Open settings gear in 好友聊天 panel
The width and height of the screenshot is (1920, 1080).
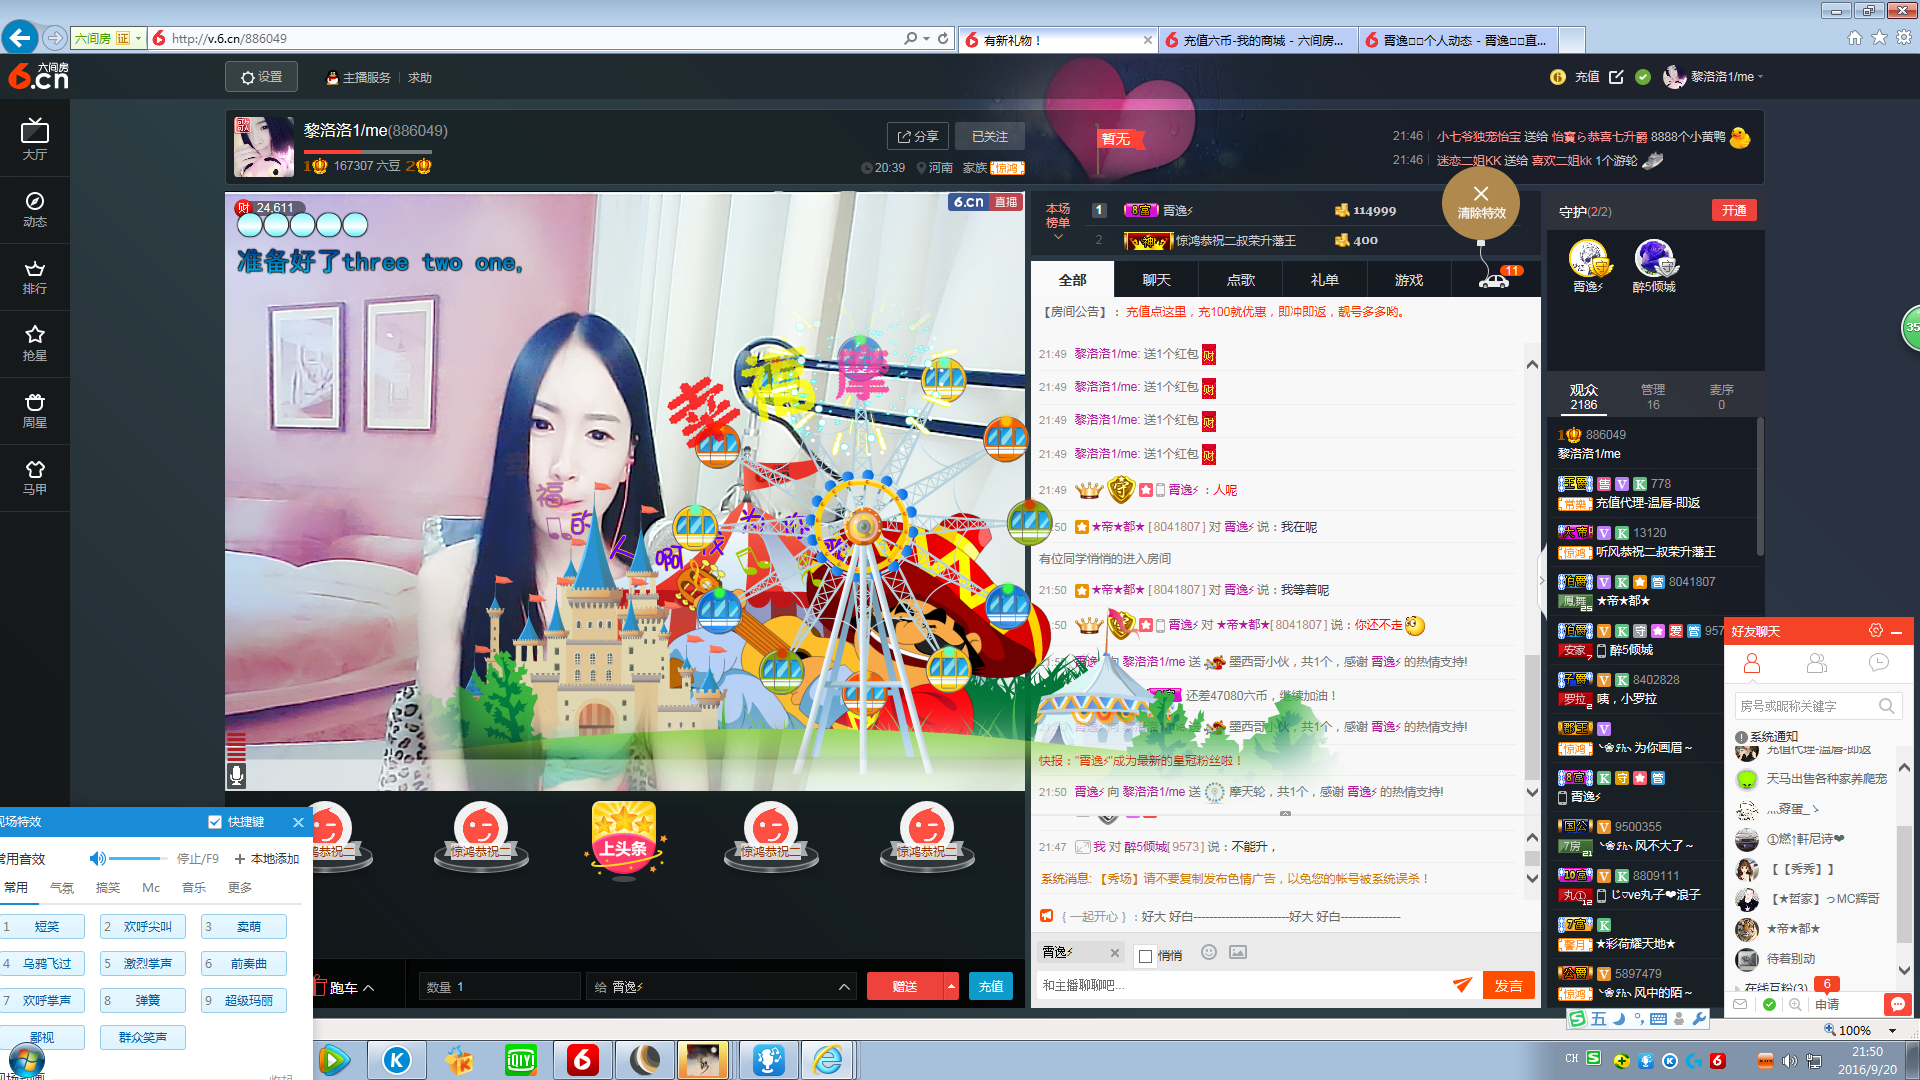(1876, 630)
